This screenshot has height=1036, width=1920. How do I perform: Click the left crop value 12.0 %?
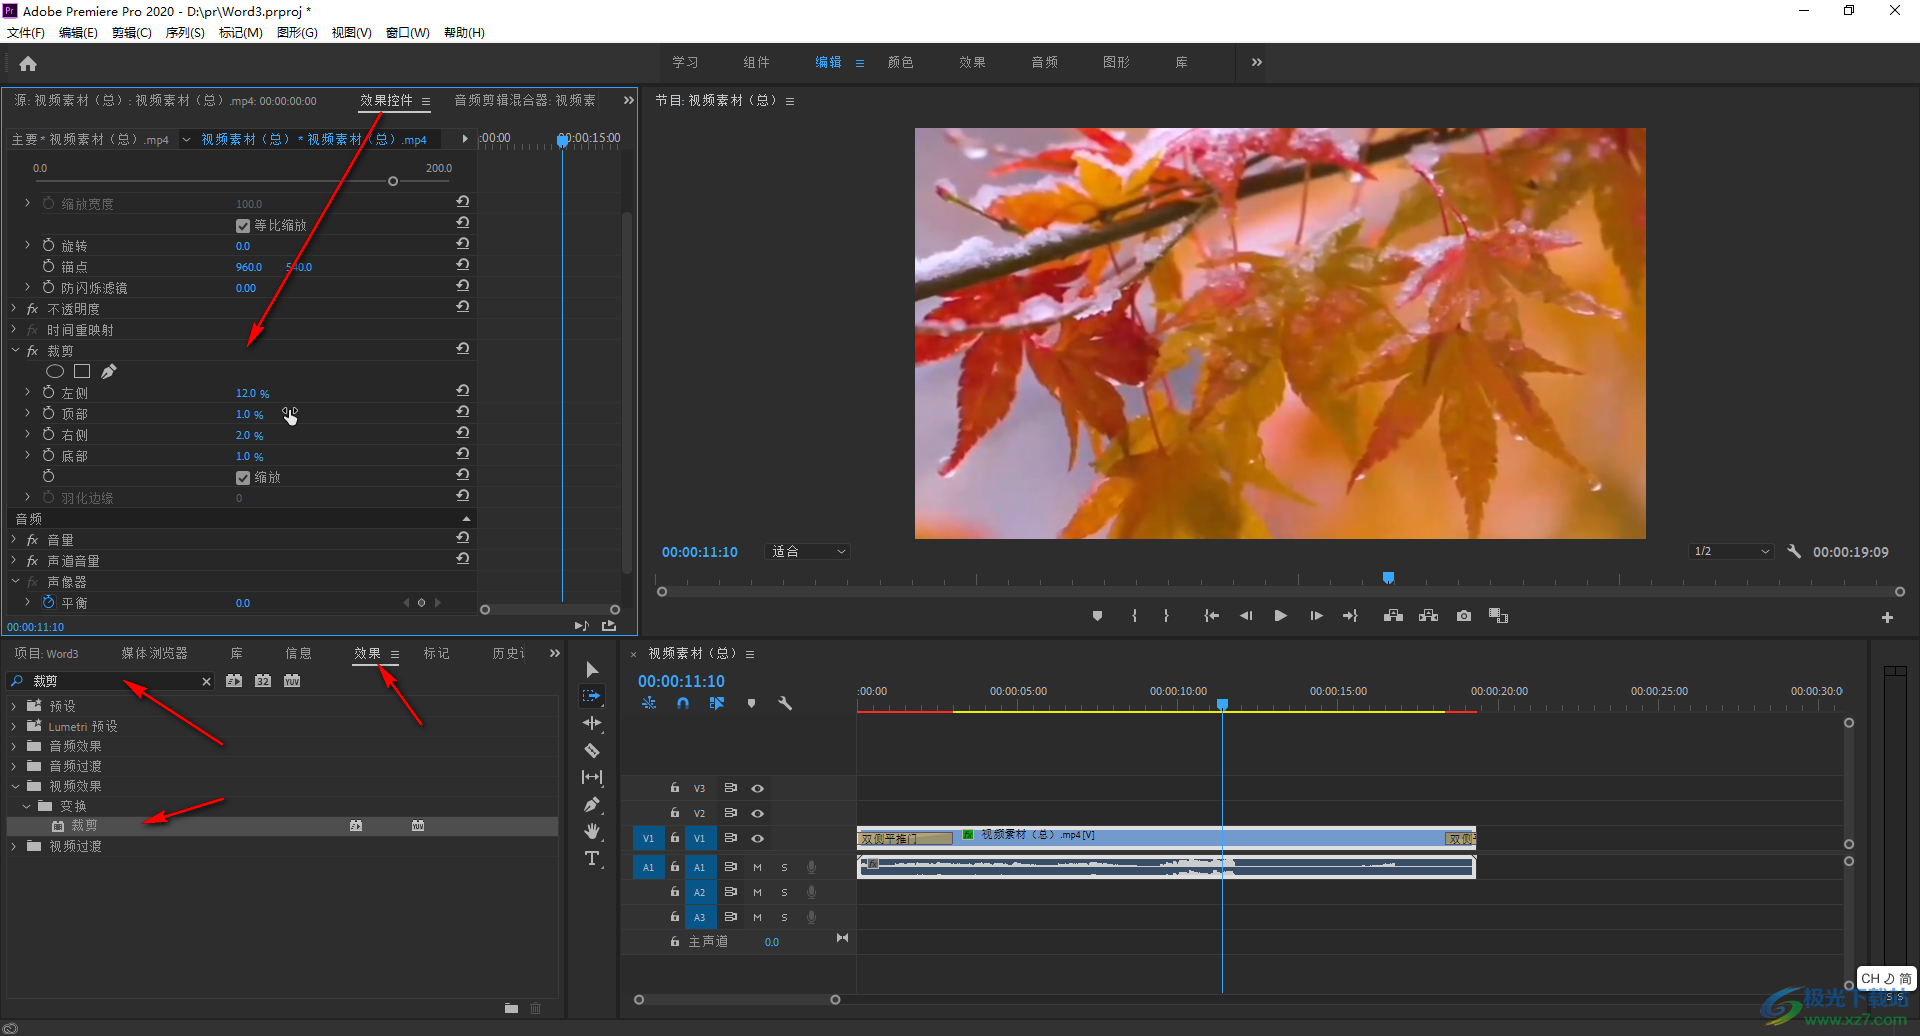tap(252, 394)
